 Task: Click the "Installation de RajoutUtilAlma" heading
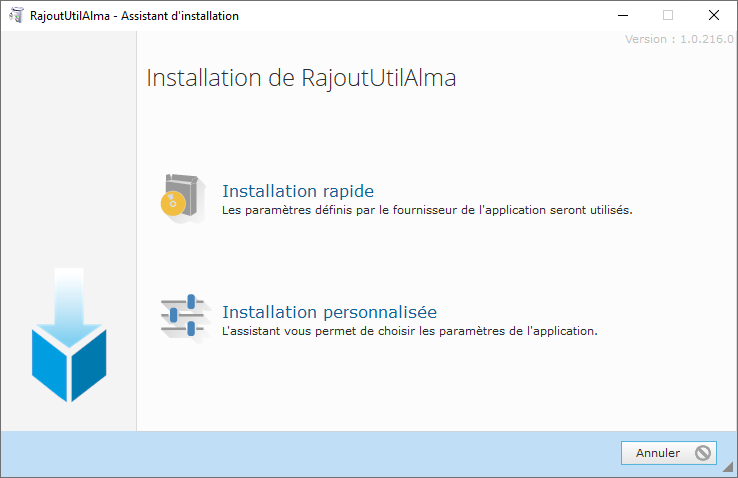[x=301, y=79]
